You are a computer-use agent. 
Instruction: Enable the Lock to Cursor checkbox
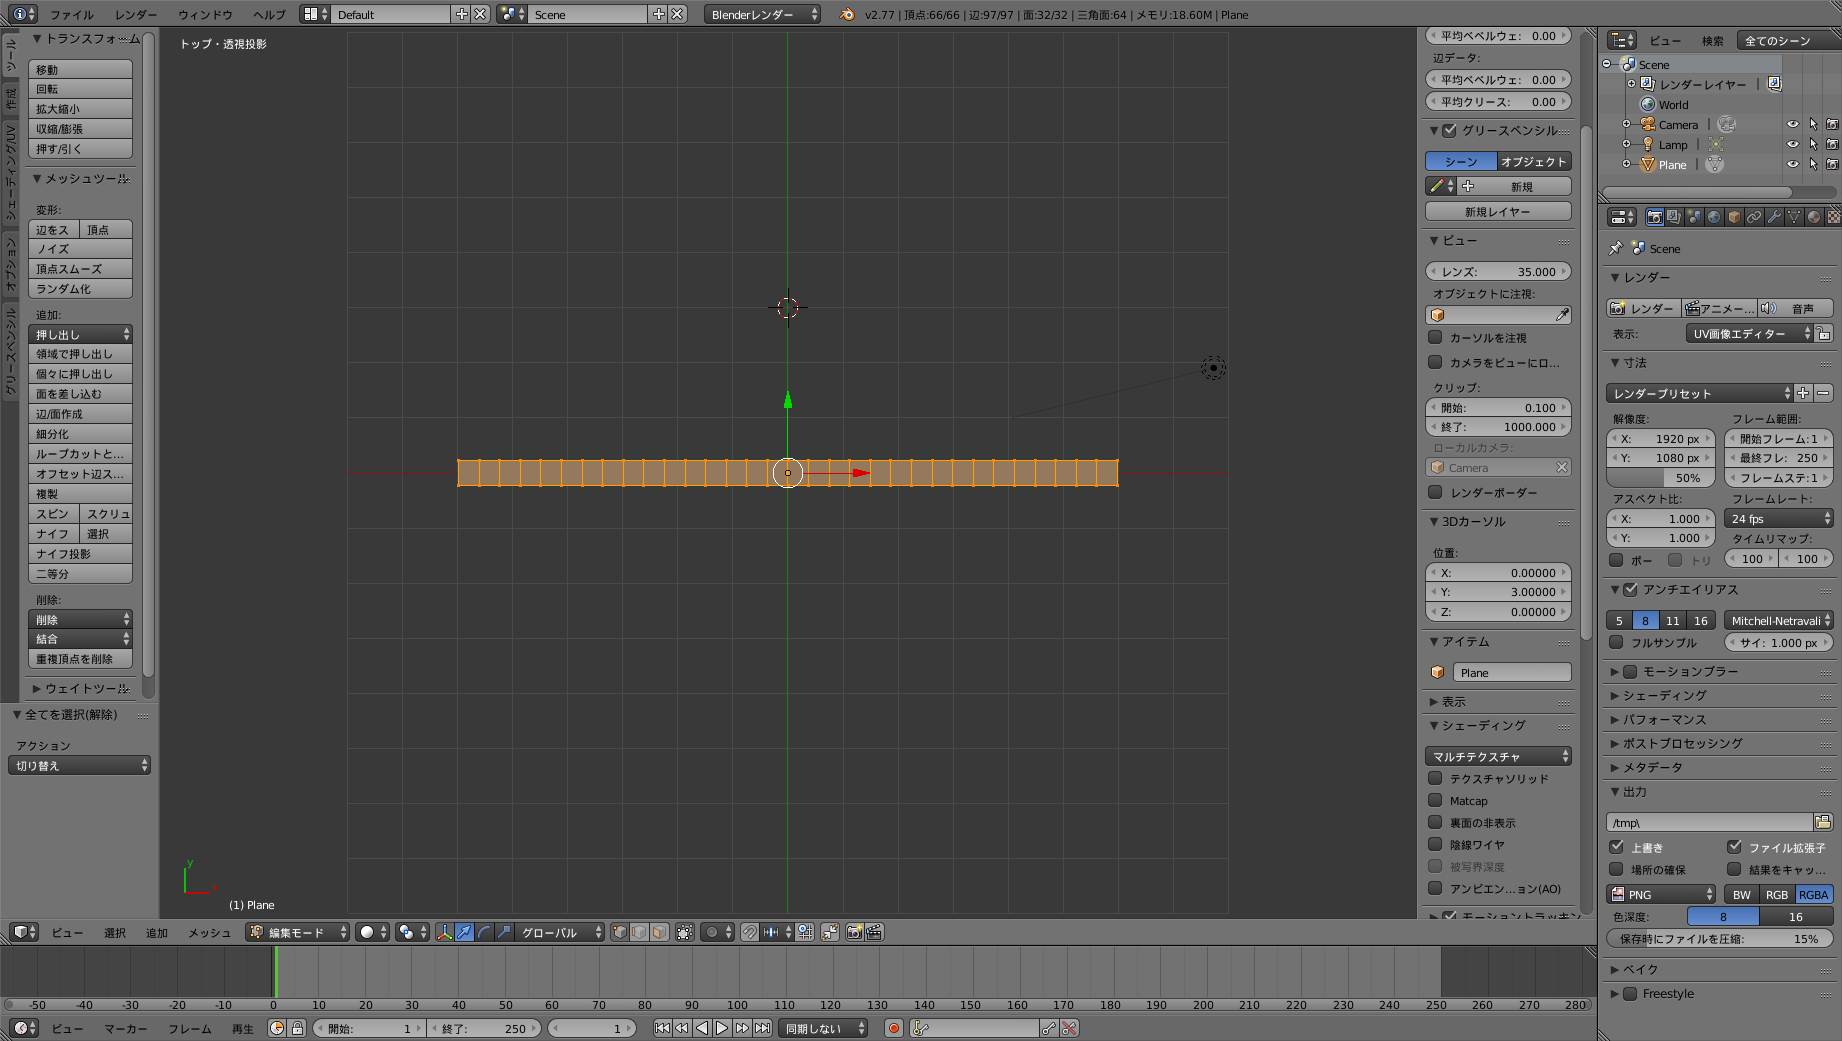1435,338
